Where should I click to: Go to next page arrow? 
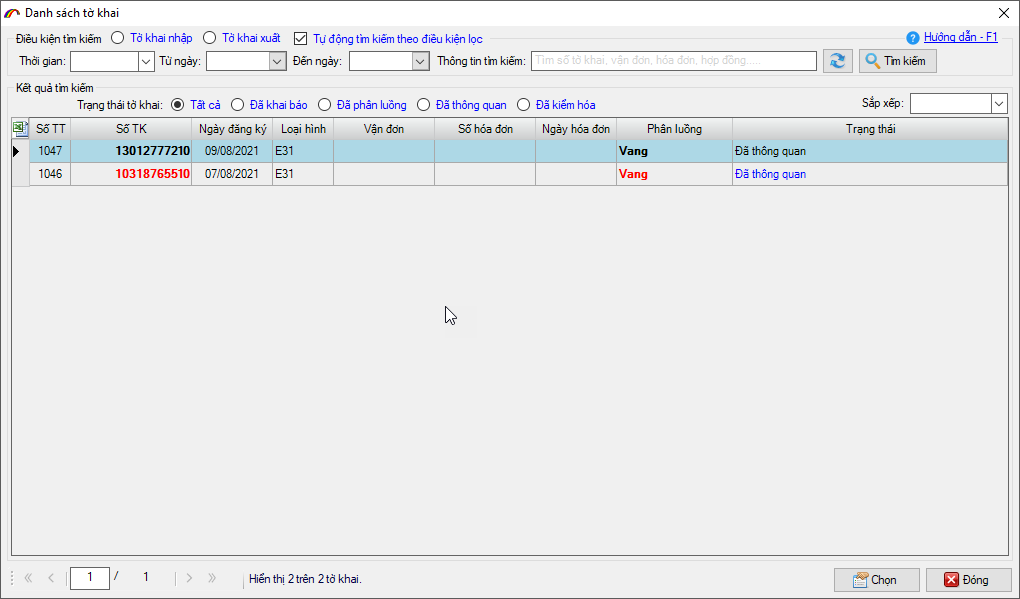[189, 578]
